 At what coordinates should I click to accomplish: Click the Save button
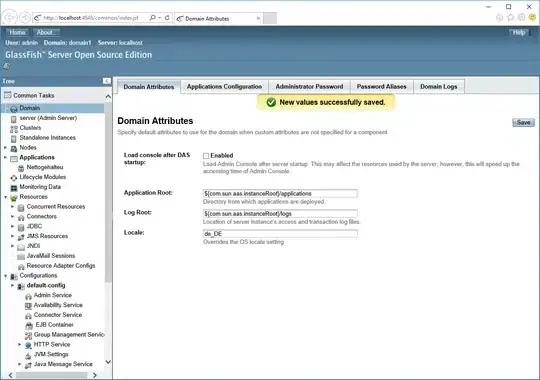523,123
